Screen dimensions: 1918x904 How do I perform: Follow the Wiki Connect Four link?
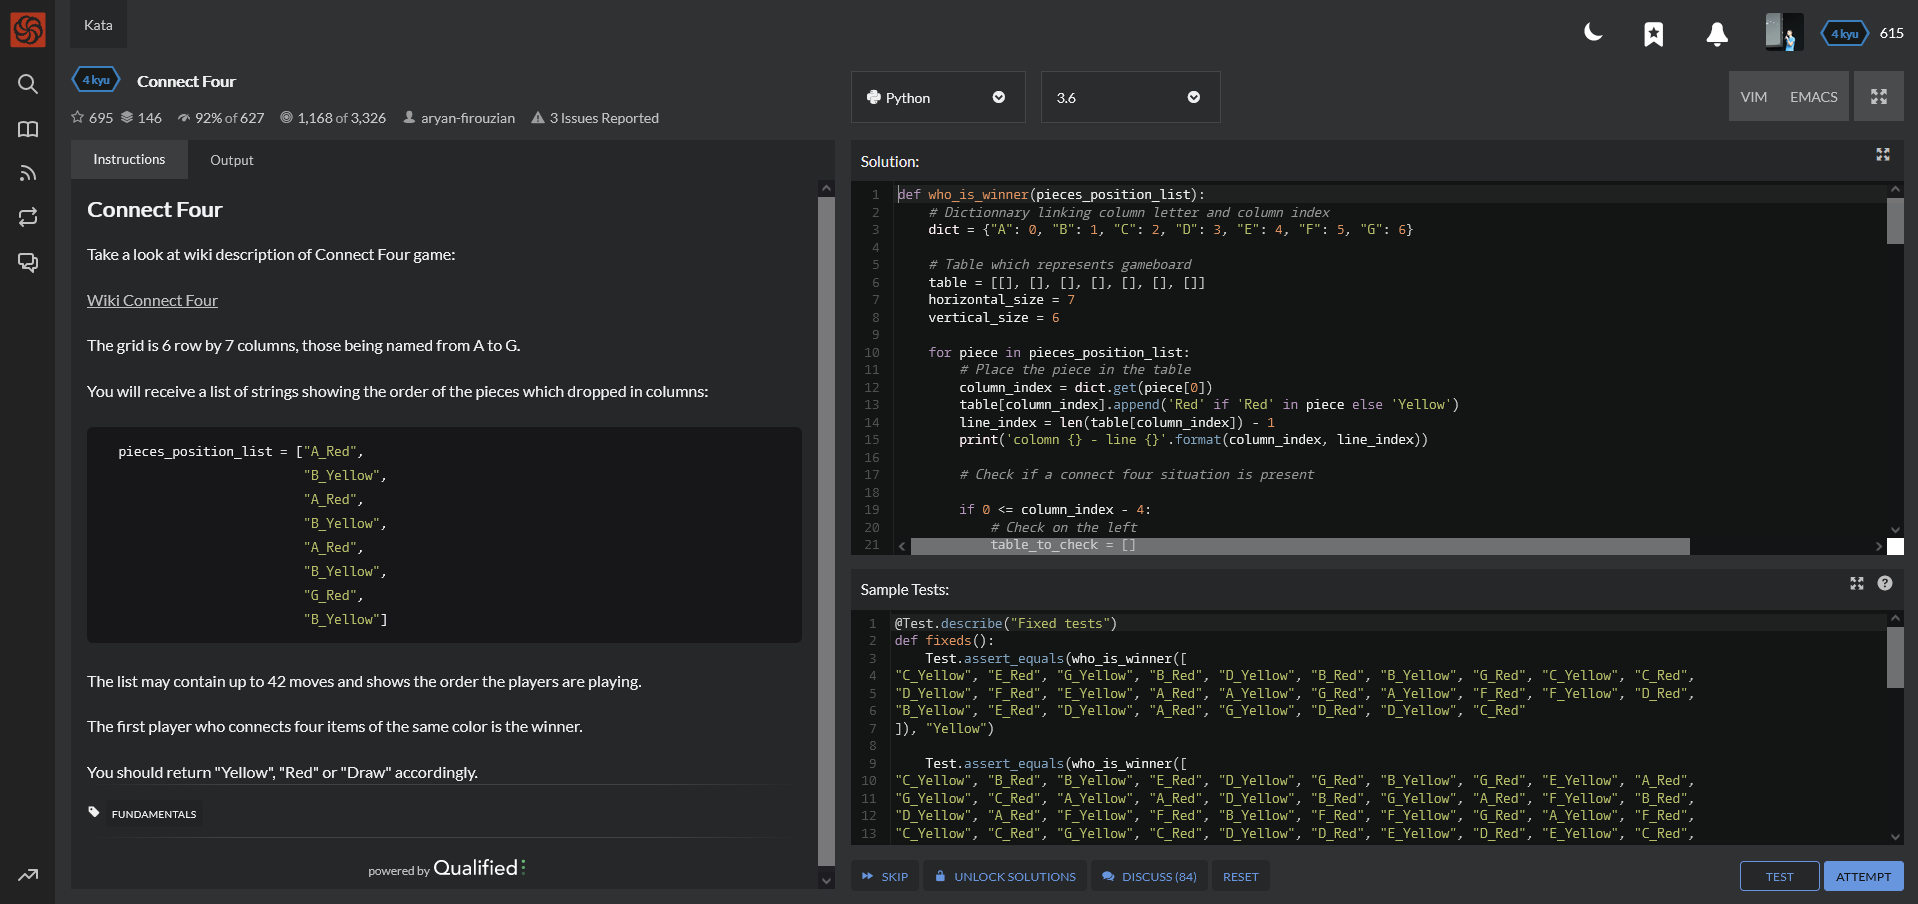[x=152, y=300]
